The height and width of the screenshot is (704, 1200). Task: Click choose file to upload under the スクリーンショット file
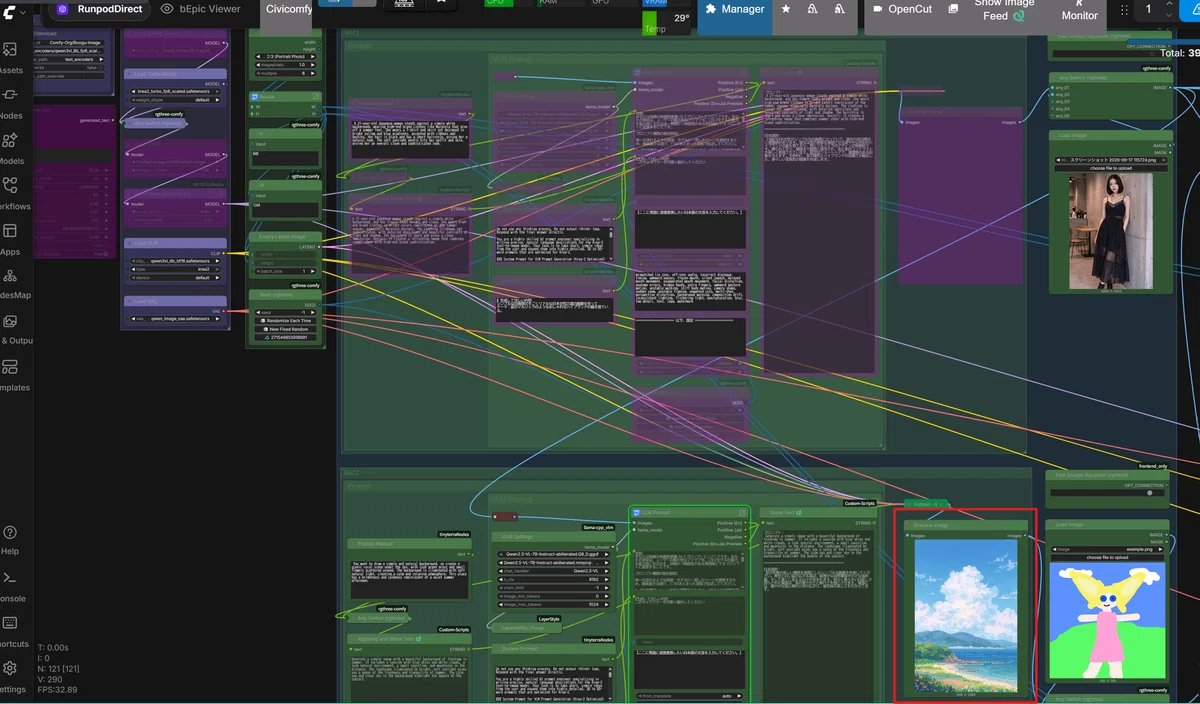pos(1110,168)
